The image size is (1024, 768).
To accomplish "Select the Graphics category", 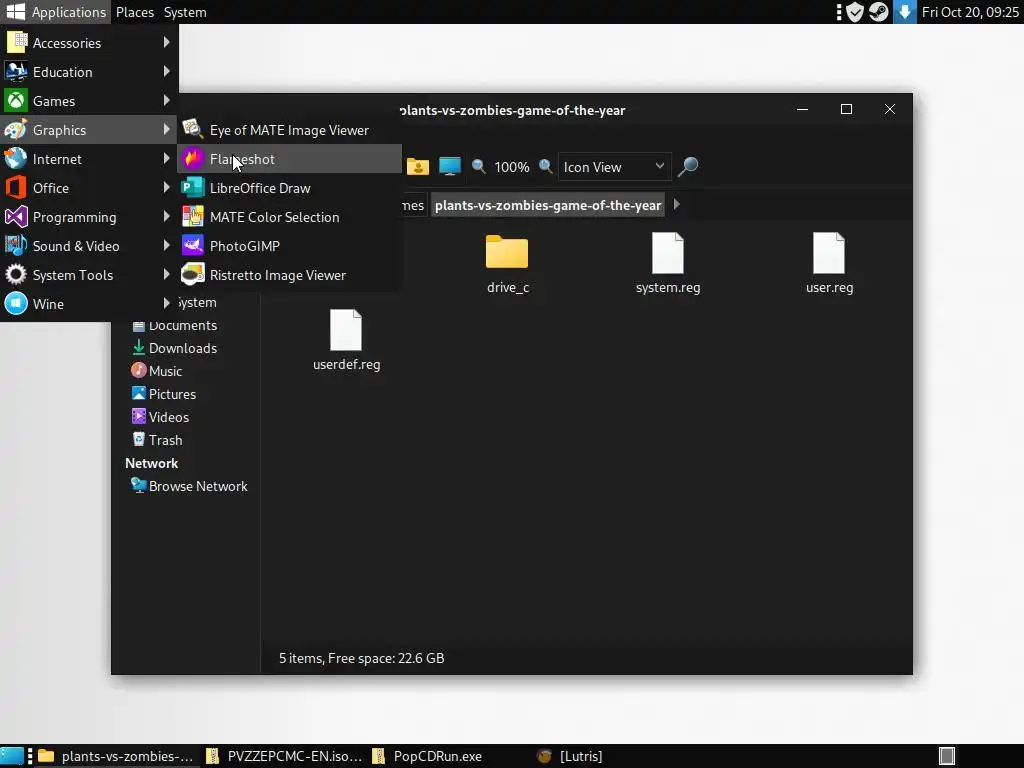I will [x=89, y=130].
